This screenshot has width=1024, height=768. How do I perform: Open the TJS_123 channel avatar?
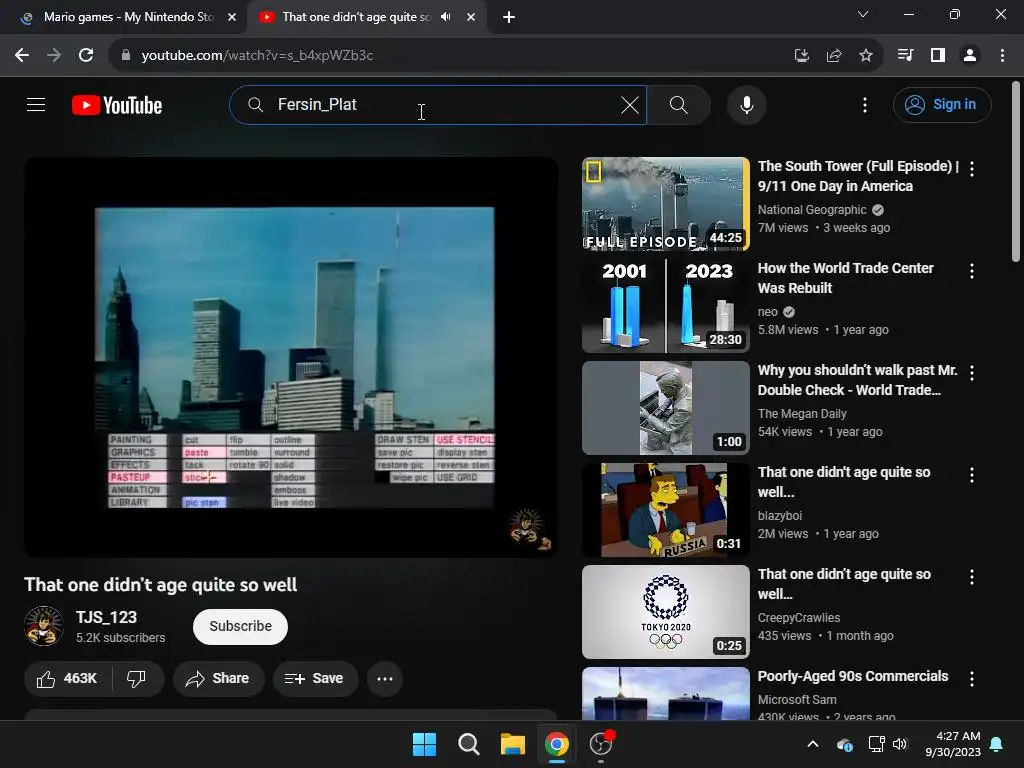[44, 626]
